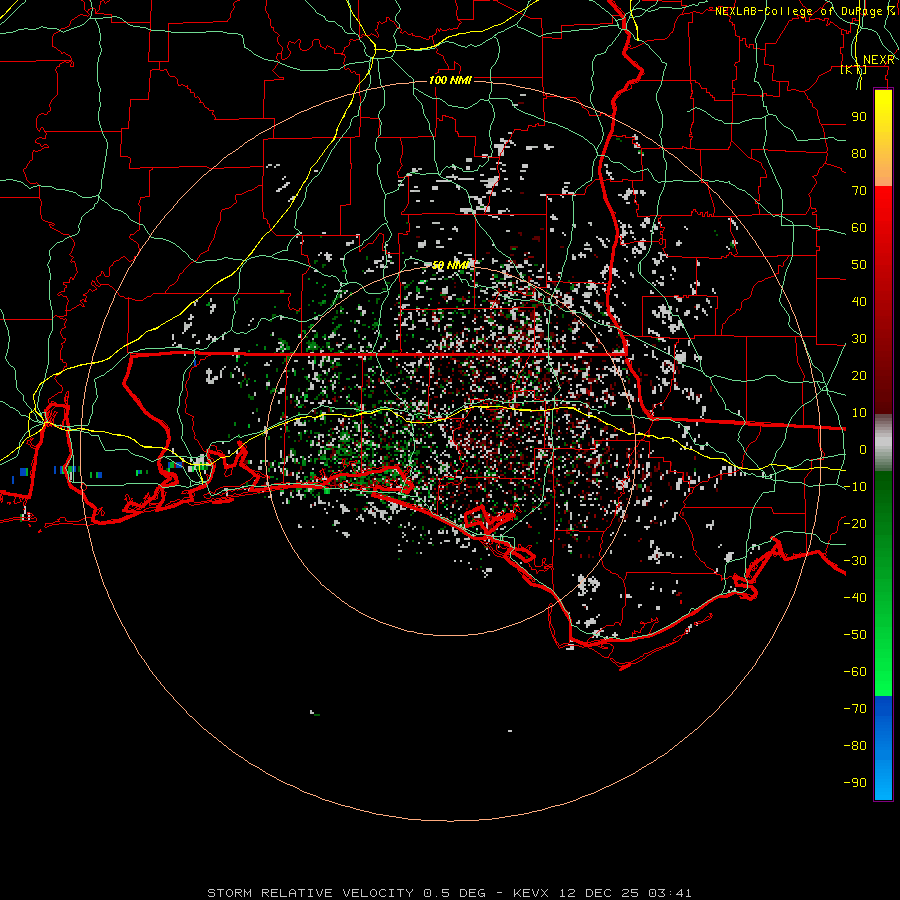Click the 50 label on the velocity scale

point(859,265)
